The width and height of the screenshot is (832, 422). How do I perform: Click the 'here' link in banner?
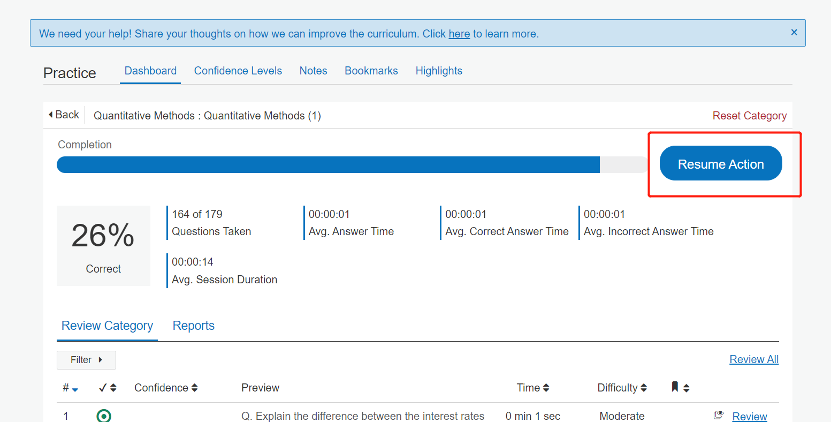459,34
